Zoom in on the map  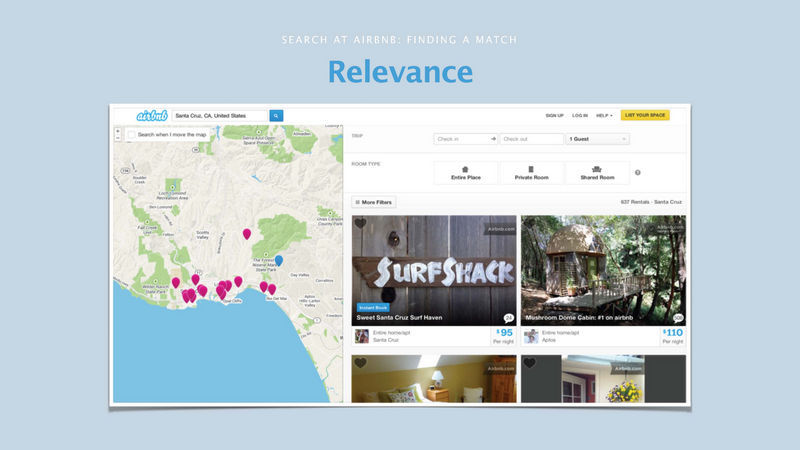click(118, 131)
